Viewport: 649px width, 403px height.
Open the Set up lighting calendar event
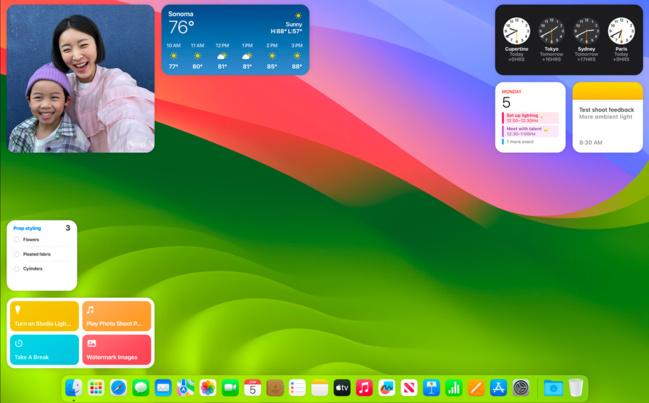(530, 118)
